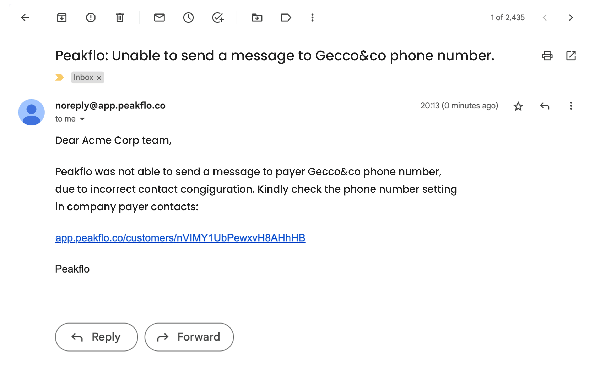The image size is (600, 376).
Task: Archive this Peakflo email
Action: point(62,18)
